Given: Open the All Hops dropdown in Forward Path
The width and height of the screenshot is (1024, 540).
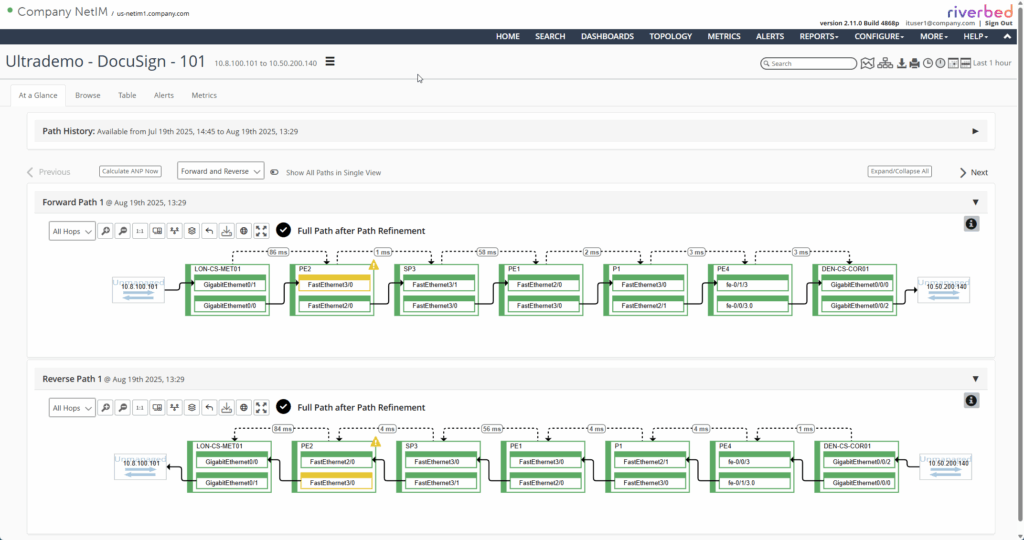Looking at the screenshot, I should pyautogui.click(x=72, y=231).
